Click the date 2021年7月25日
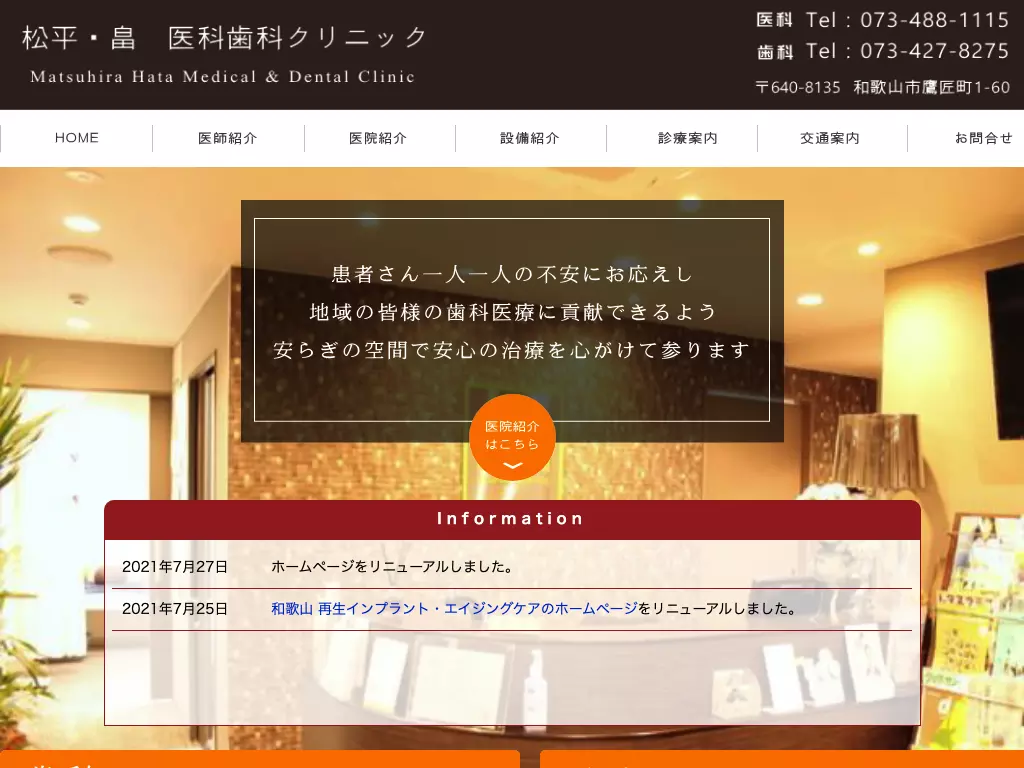This screenshot has width=1024, height=768. [x=175, y=609]
